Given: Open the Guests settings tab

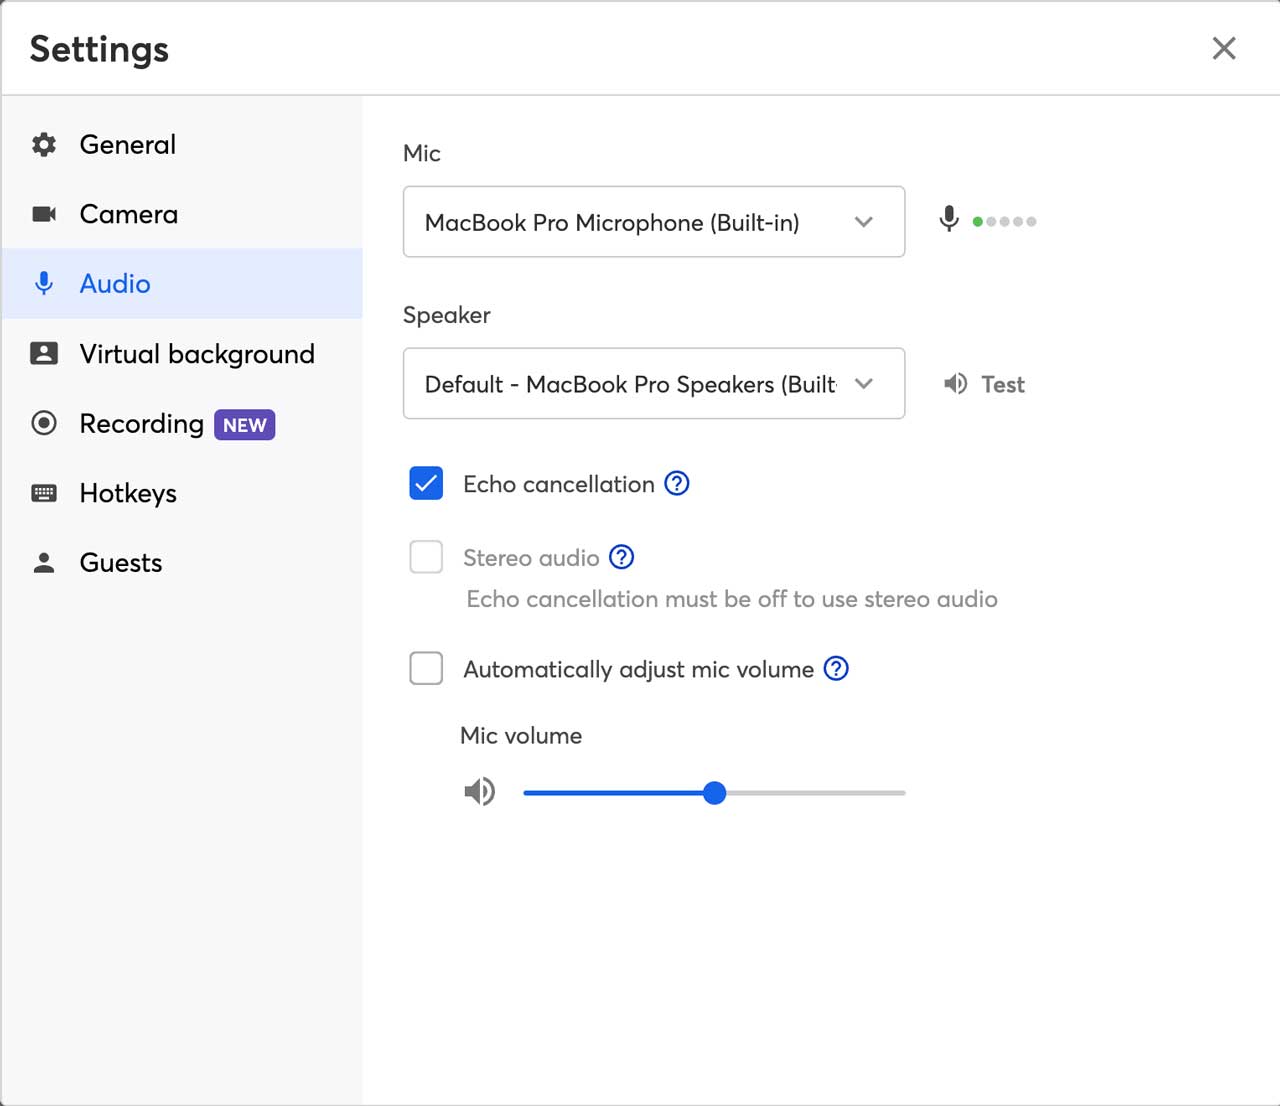Looking at the screenshot, I should (182, 563).
